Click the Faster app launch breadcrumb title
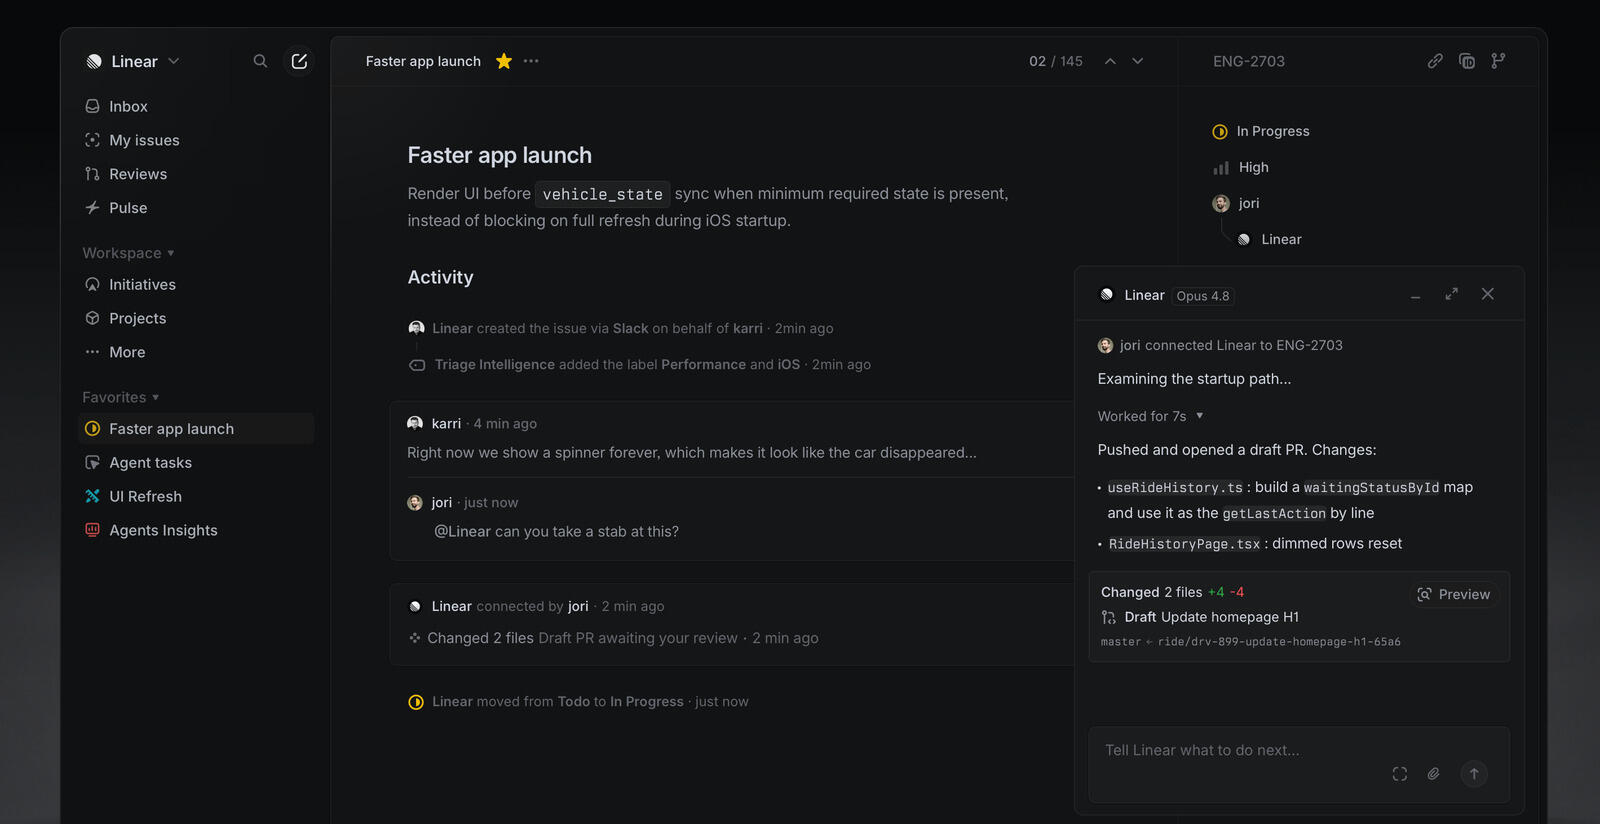This screenshot has width=1600, height=824. (x=423, y=61)
